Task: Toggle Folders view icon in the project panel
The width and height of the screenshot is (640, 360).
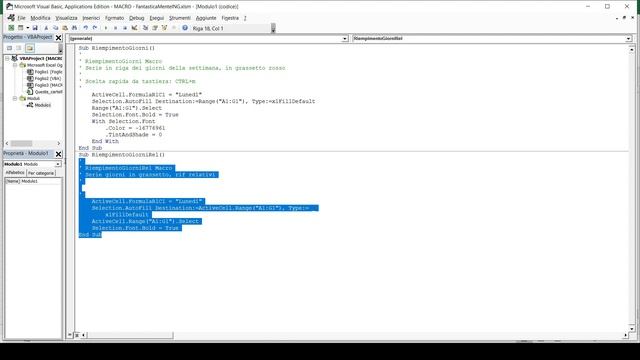Action: [30, 48]
